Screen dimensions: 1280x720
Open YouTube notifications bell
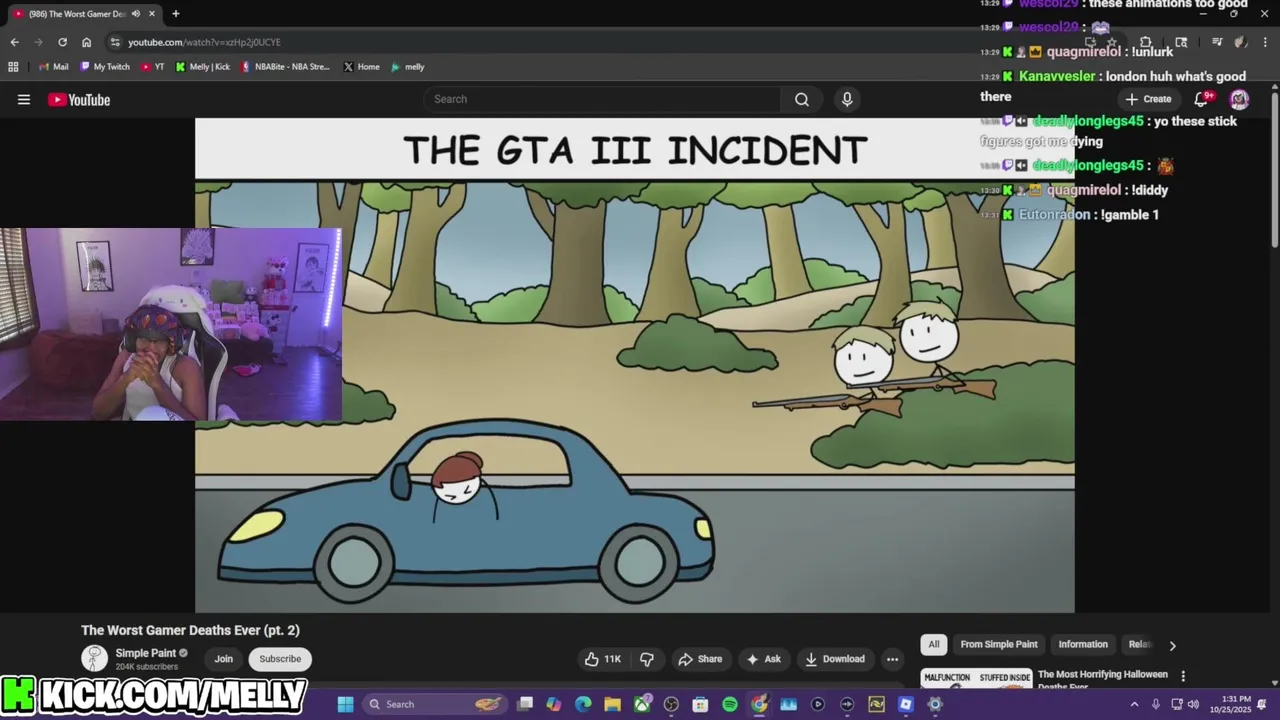pyautogui.click(x=1202, y=98)
